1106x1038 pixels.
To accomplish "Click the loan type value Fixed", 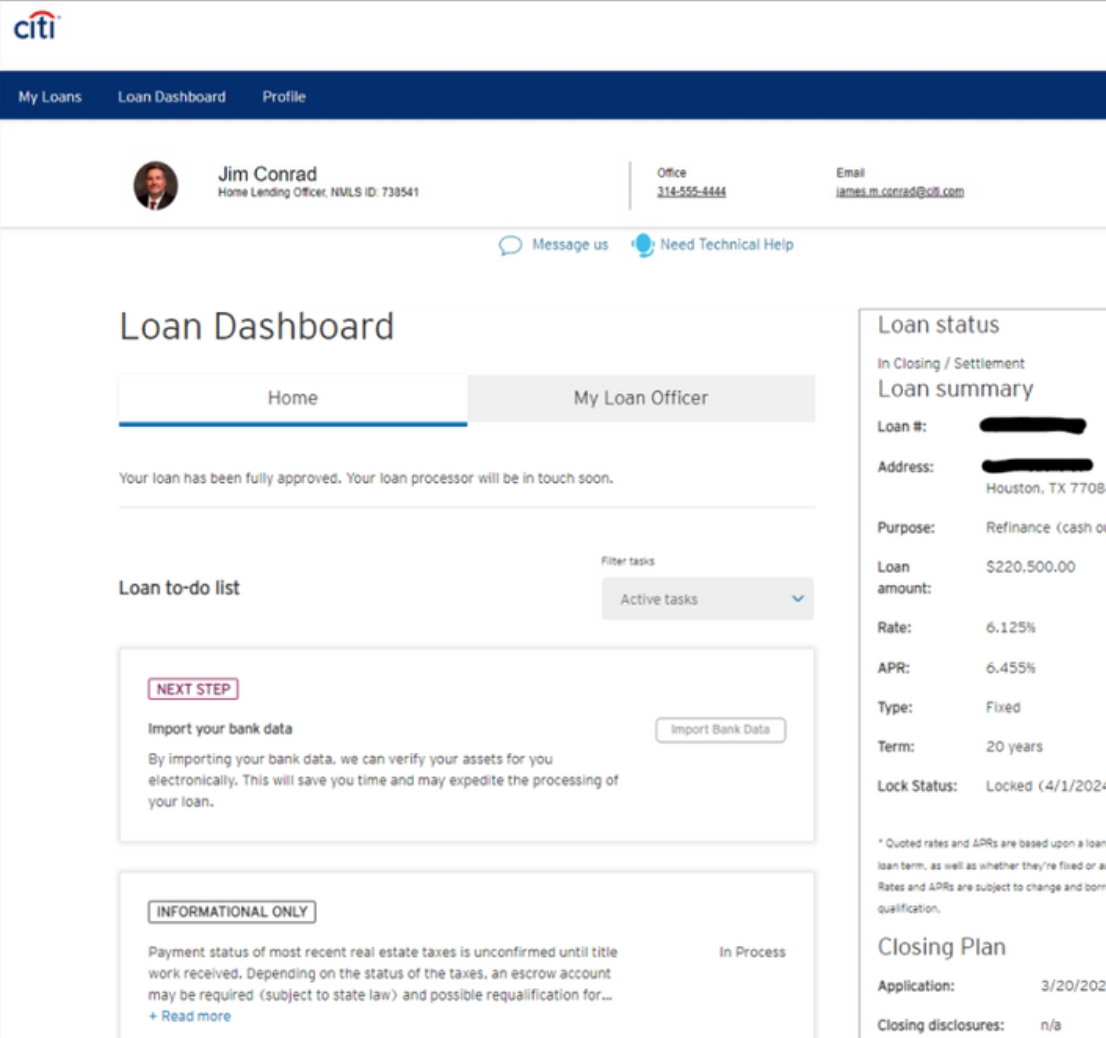I will (1003, 707).
